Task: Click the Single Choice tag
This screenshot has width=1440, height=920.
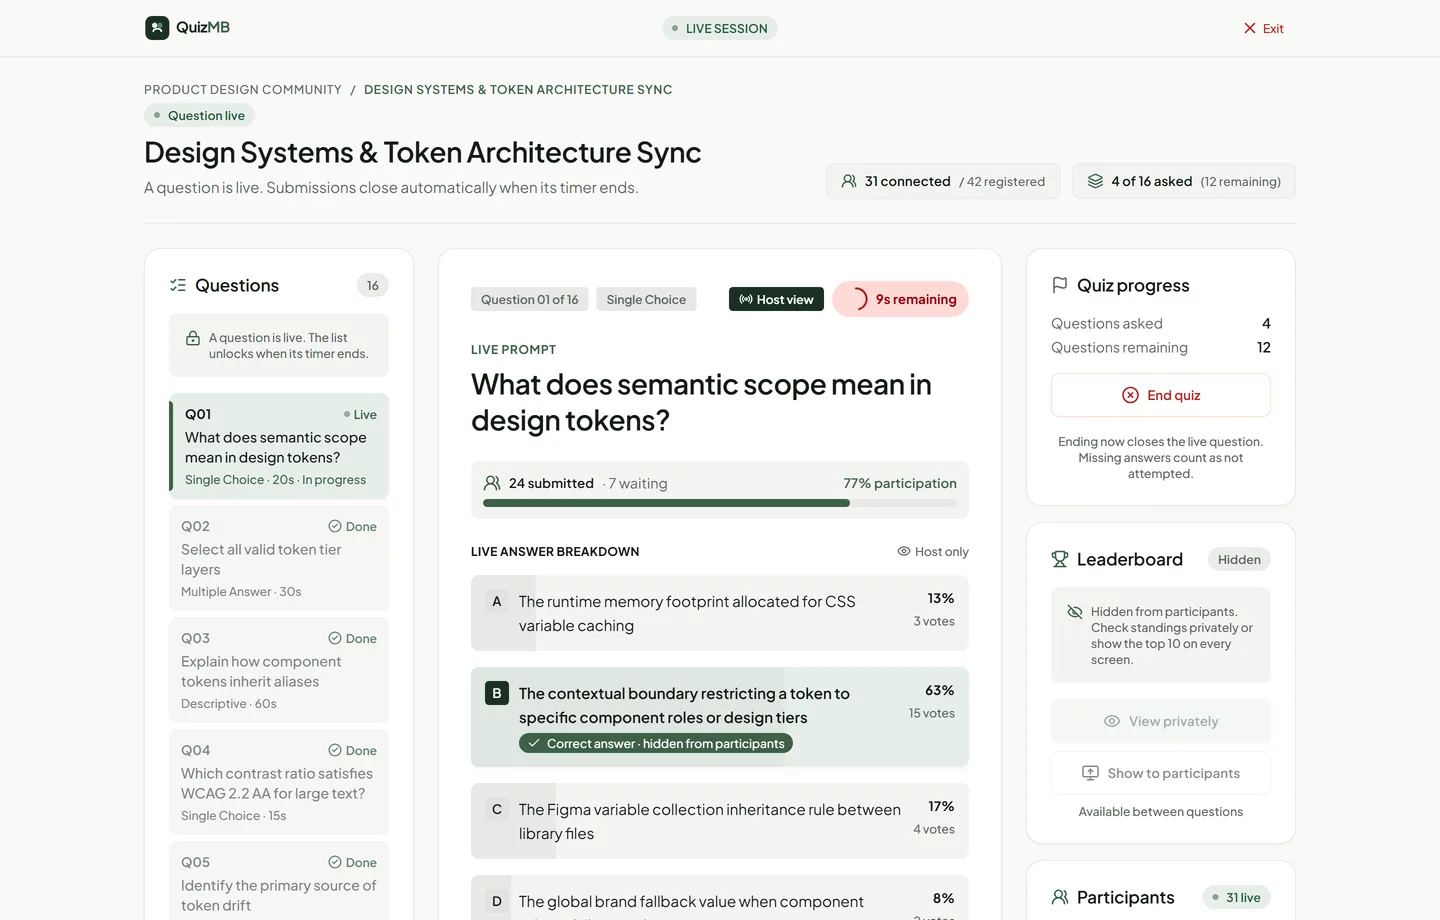Action: click(646, 299)
